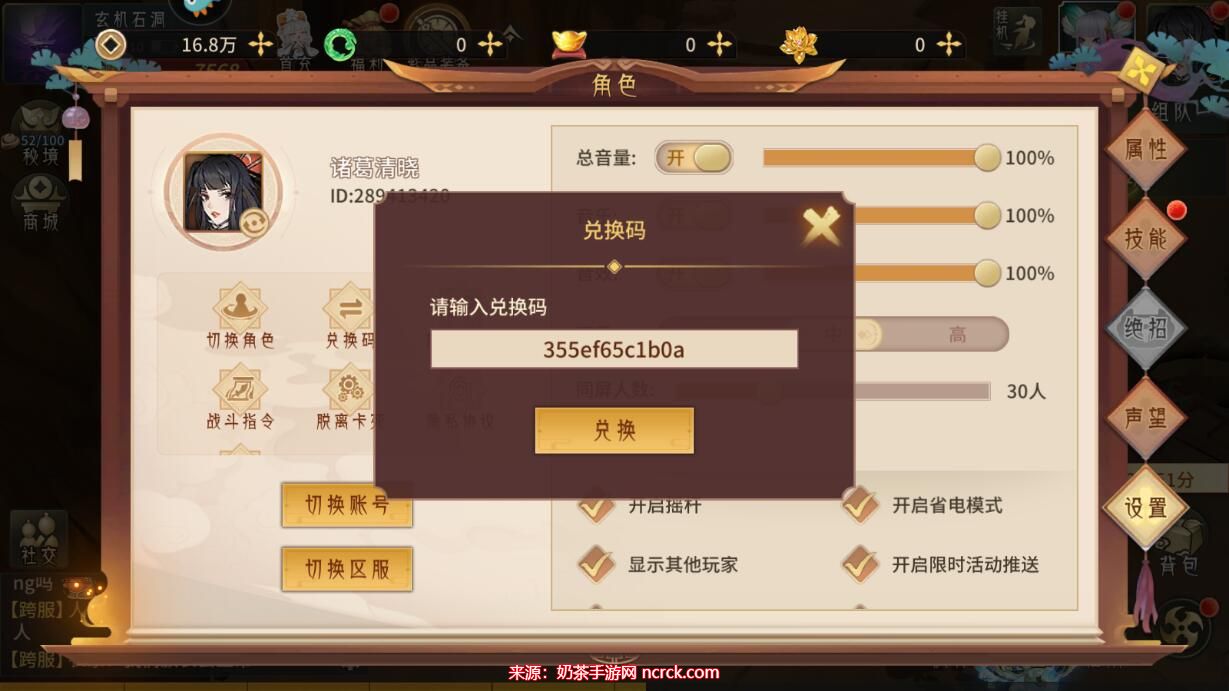This screenshot has height=691, width=1229.
Task: Open the 切换角色 switch character icon
Action: (240, 316)
